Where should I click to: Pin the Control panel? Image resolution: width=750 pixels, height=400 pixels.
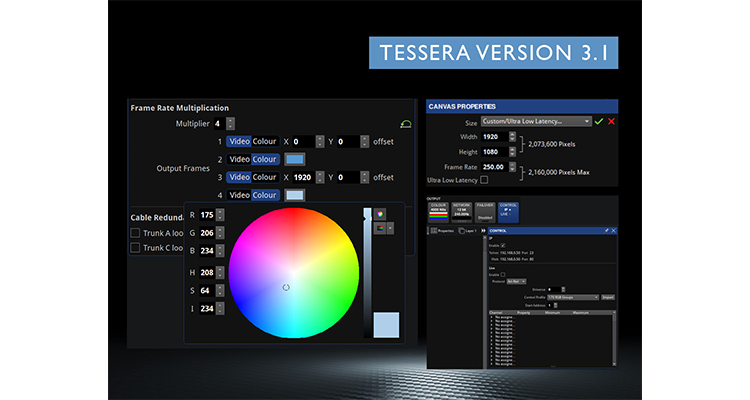click(607, 231)
